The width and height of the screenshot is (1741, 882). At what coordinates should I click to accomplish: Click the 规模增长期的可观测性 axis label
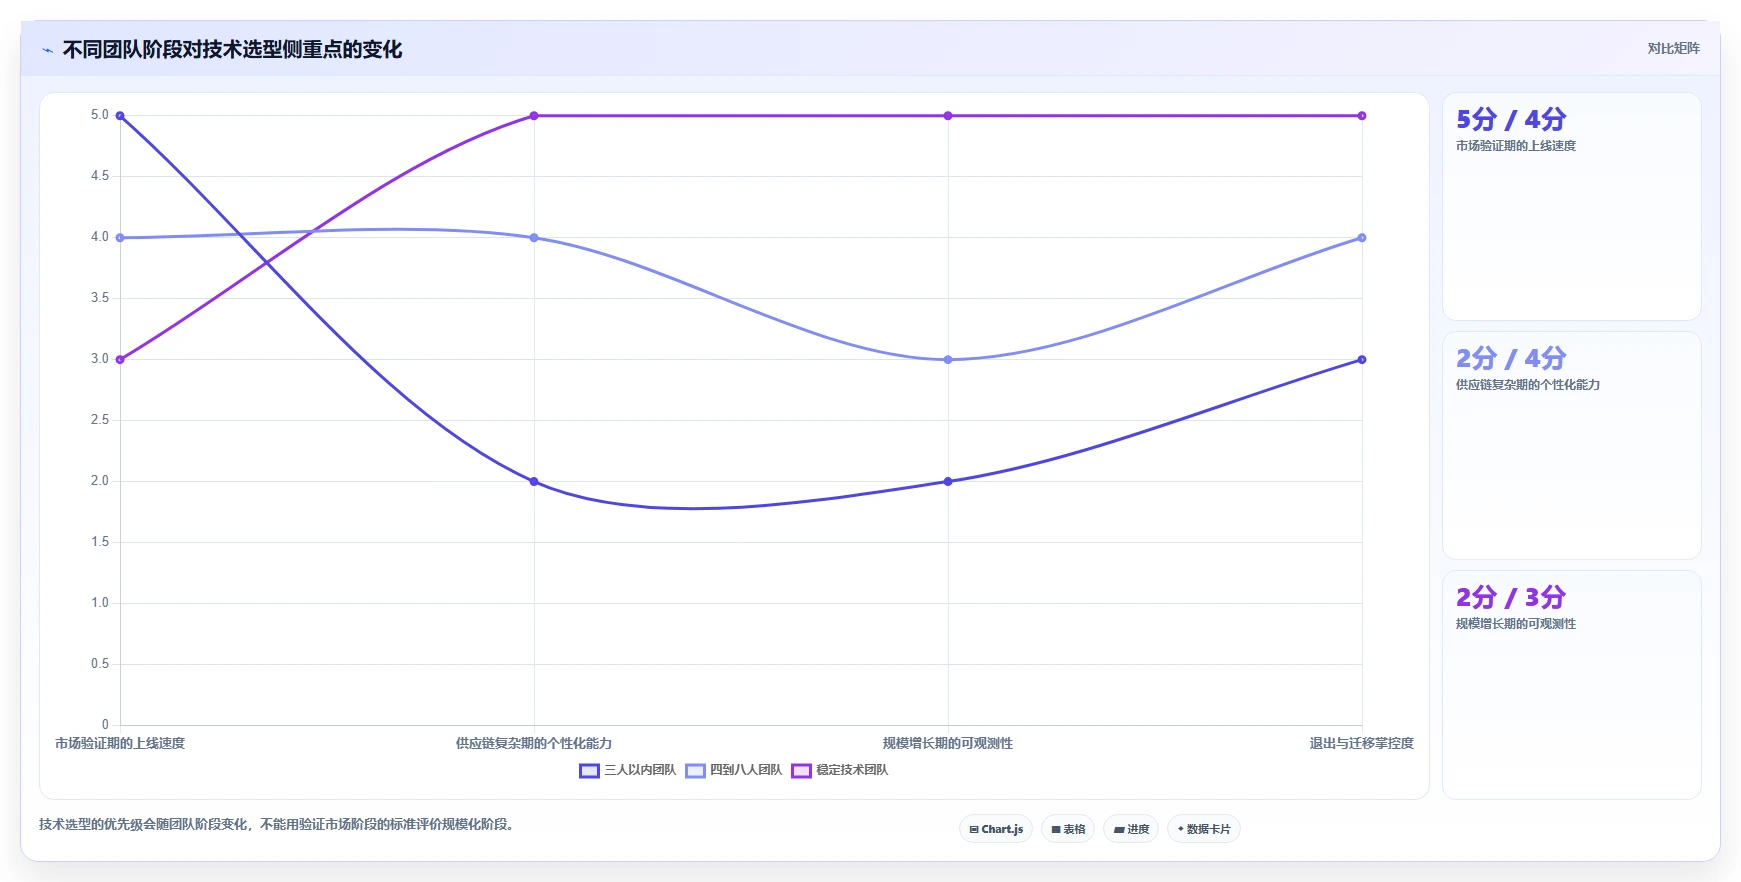(948, 743)
